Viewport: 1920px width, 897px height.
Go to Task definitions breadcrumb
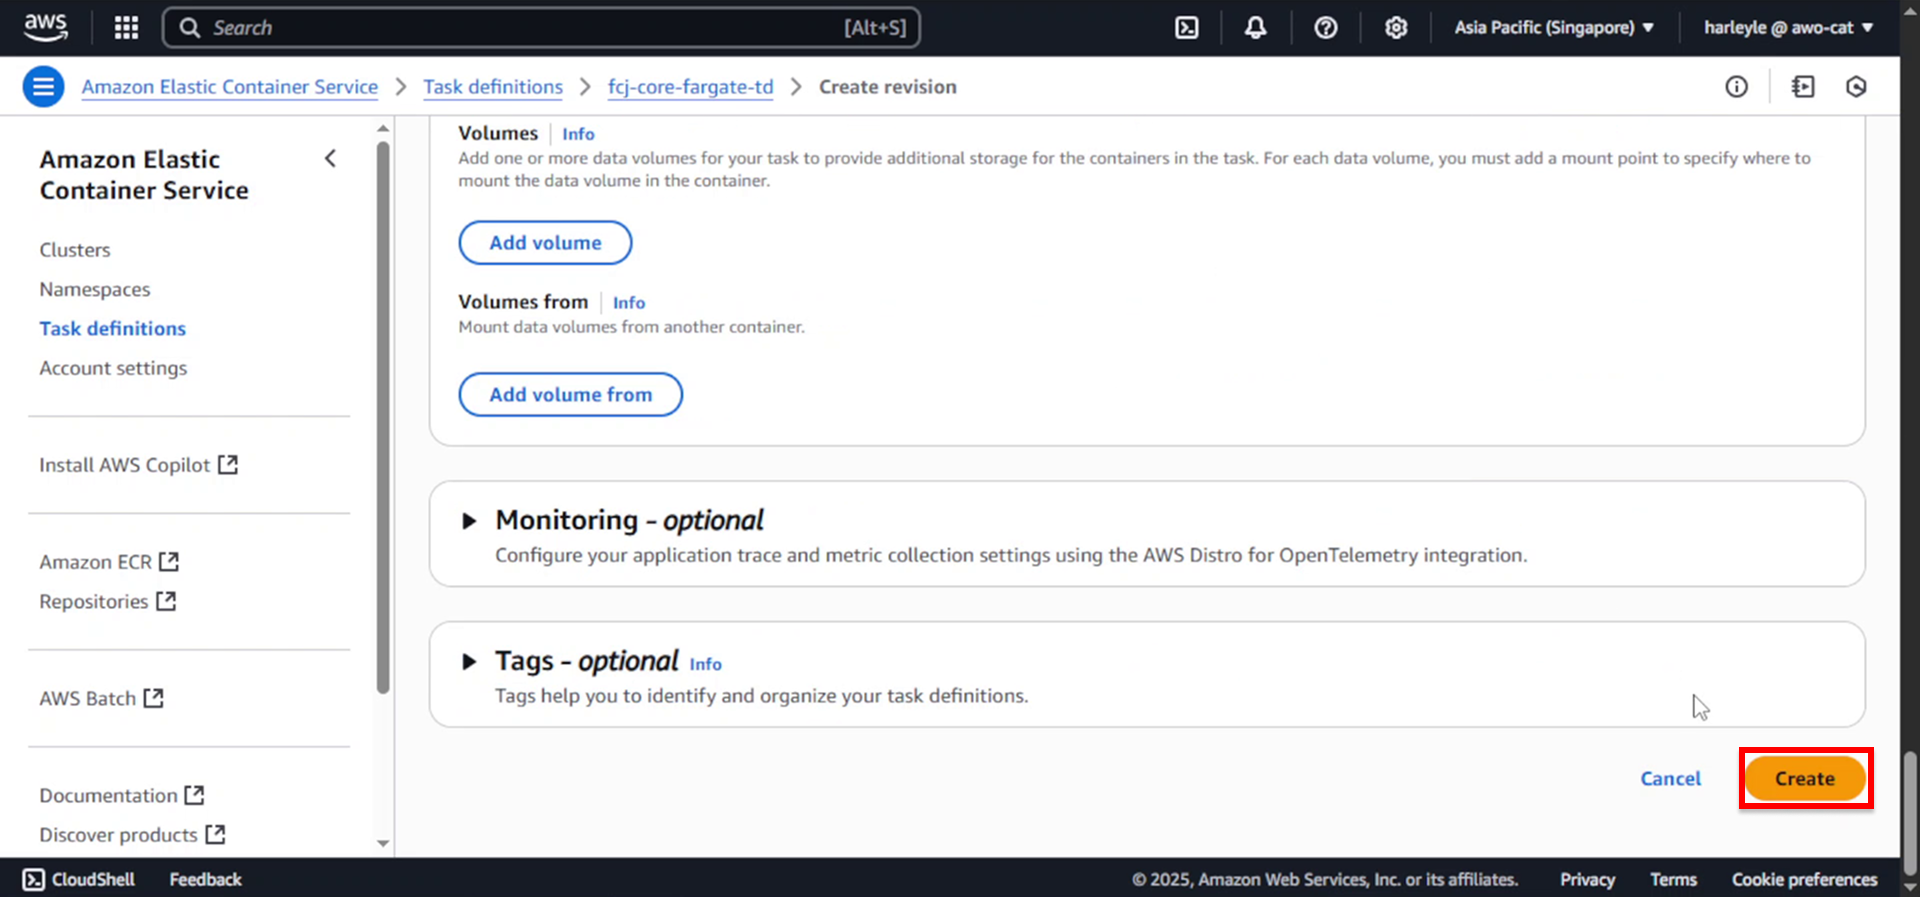(493, 87)
